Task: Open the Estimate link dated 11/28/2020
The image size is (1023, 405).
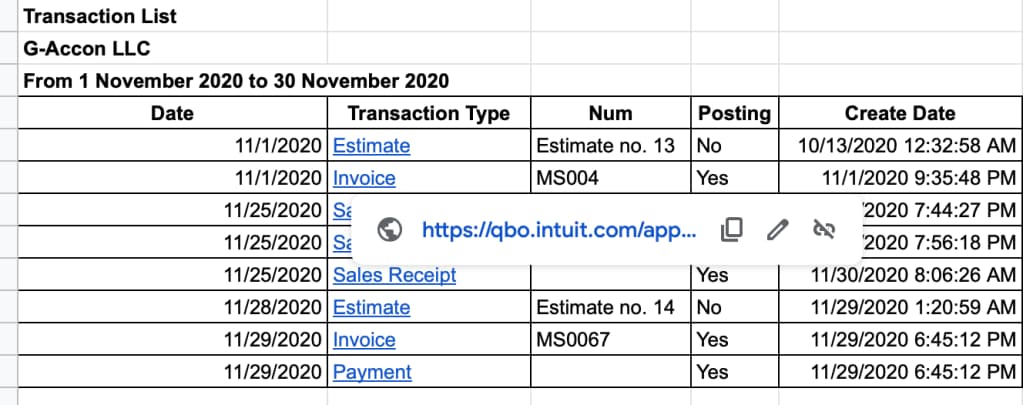Action: [x=371, y=307]
